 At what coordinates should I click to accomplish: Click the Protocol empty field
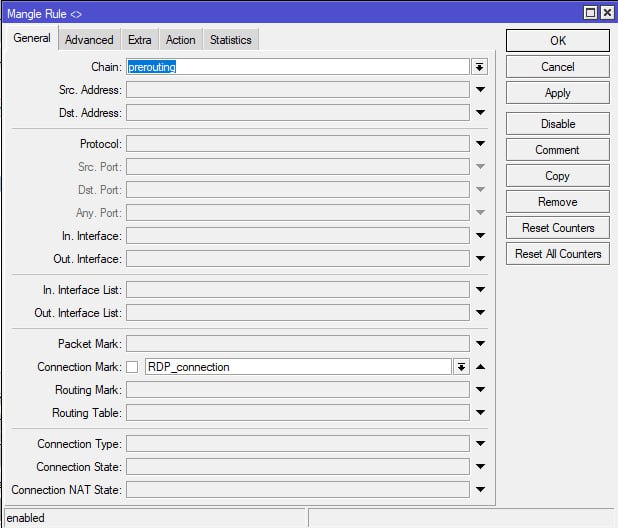[x=298, y=144]
